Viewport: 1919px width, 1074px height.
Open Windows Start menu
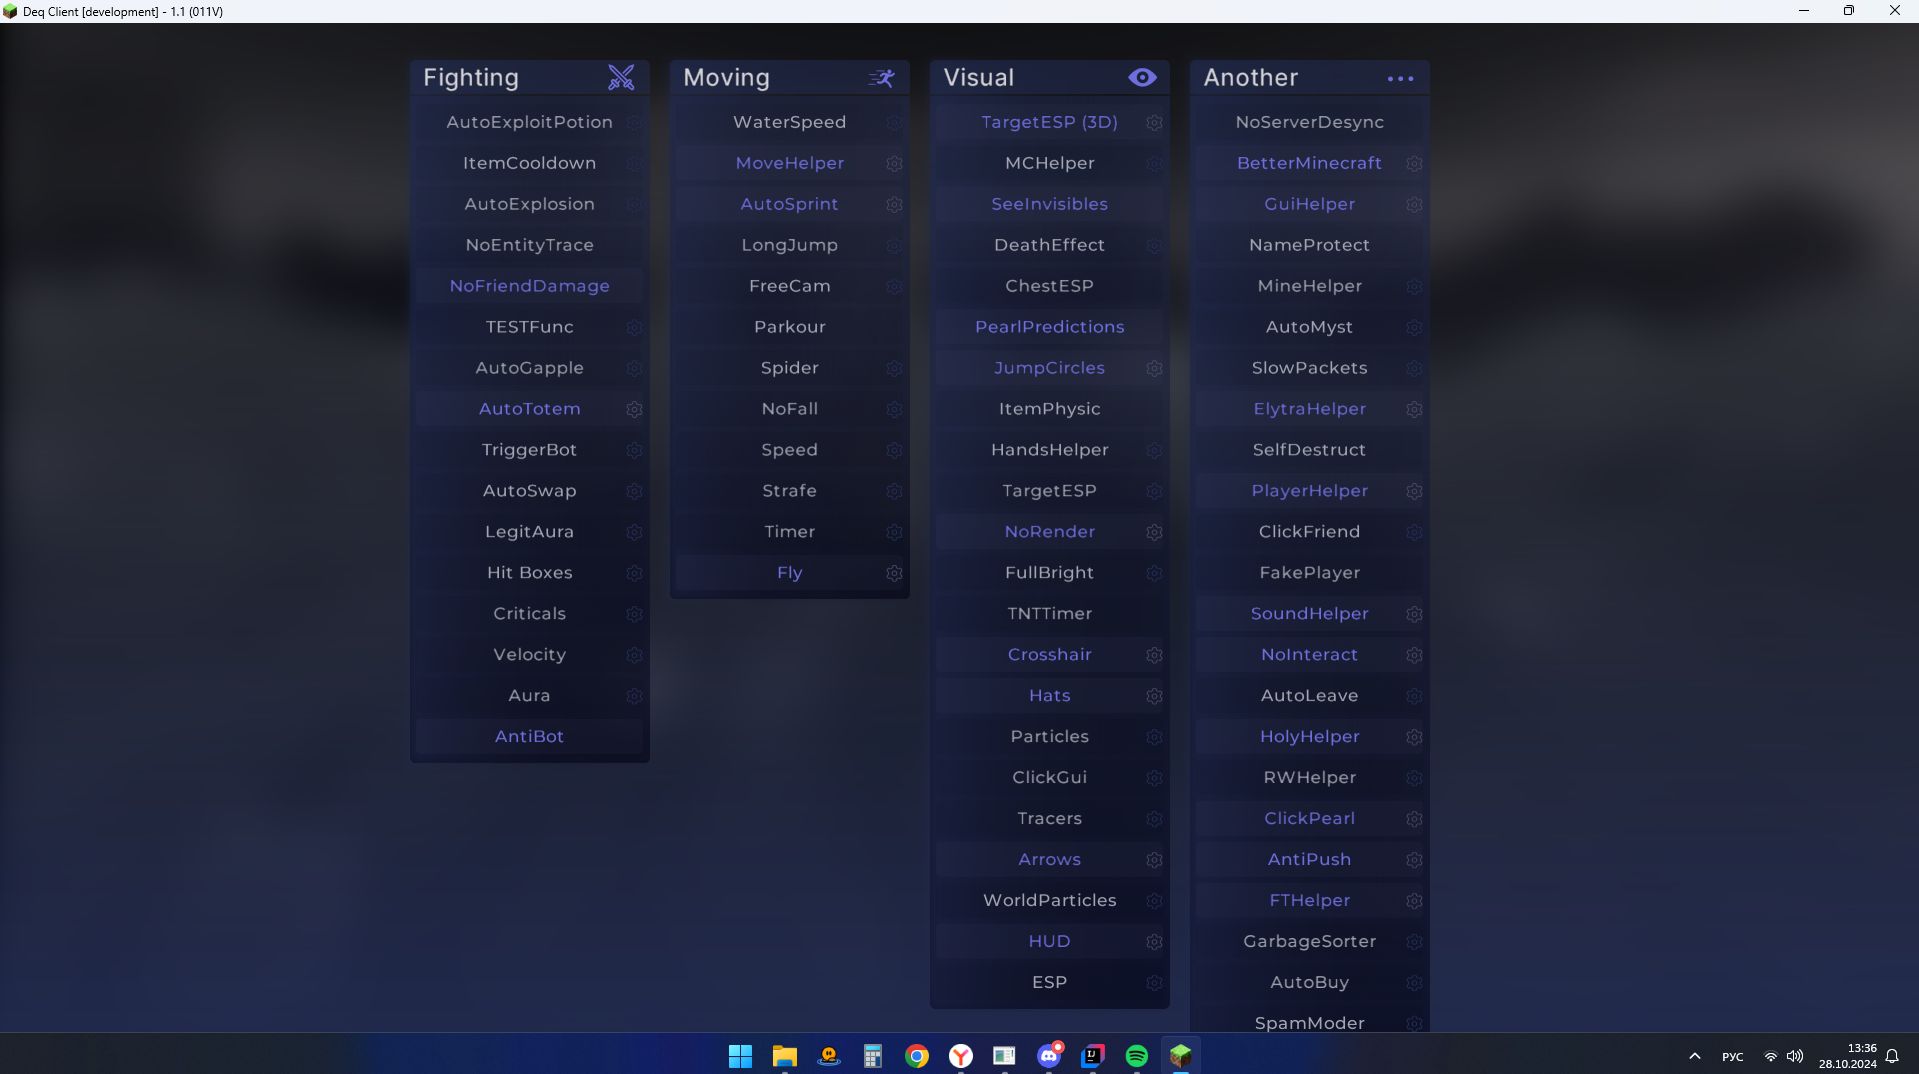tap(740, 1056)
